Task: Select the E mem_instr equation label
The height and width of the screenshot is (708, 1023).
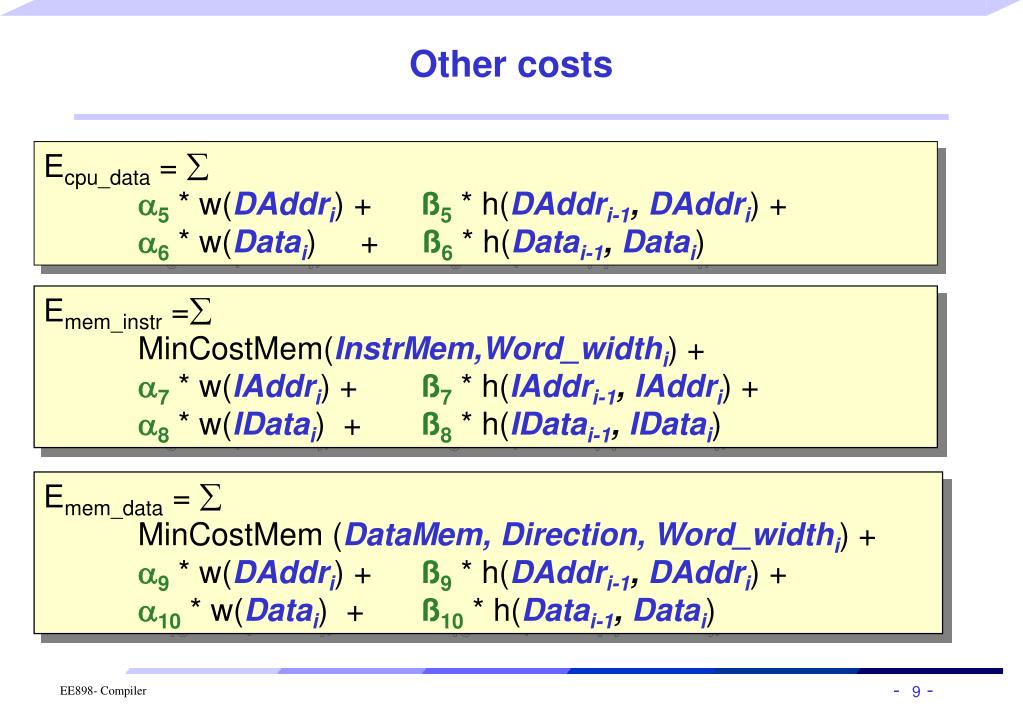Action: click(x=102, y=315)
